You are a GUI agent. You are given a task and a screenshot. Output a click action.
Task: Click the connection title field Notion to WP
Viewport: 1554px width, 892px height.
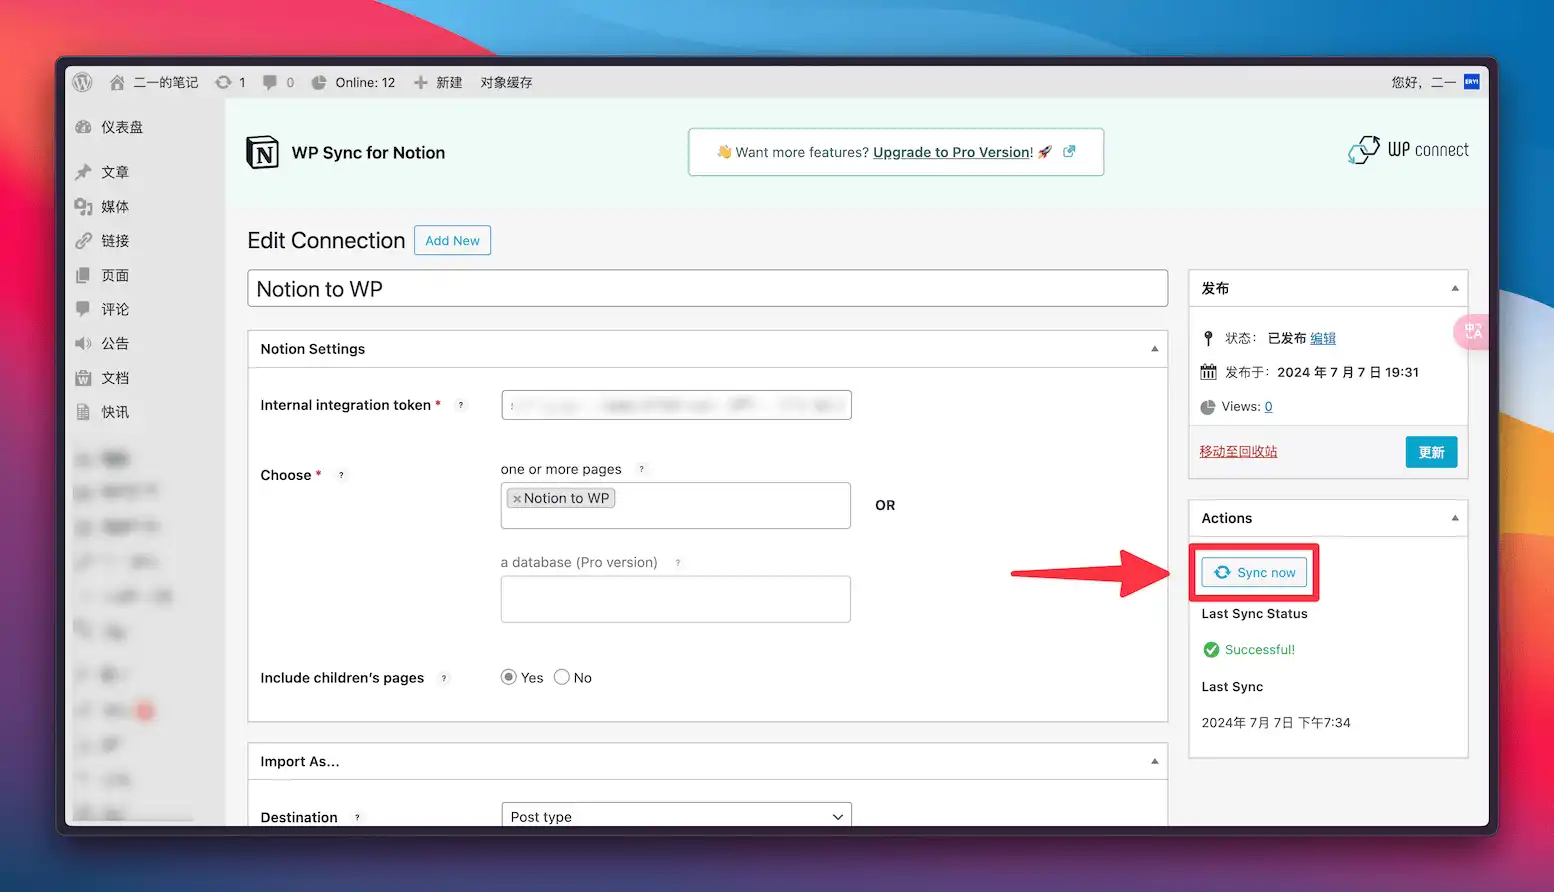[707, 289]
